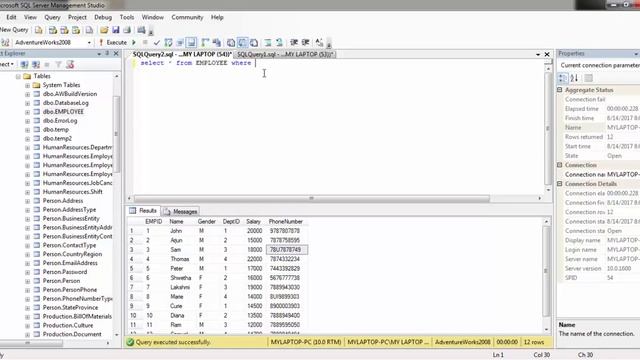This screenshot has width=640, height=360.
Task: Click the New Query button
Action: pyautogui.click(x=14, y=30)
